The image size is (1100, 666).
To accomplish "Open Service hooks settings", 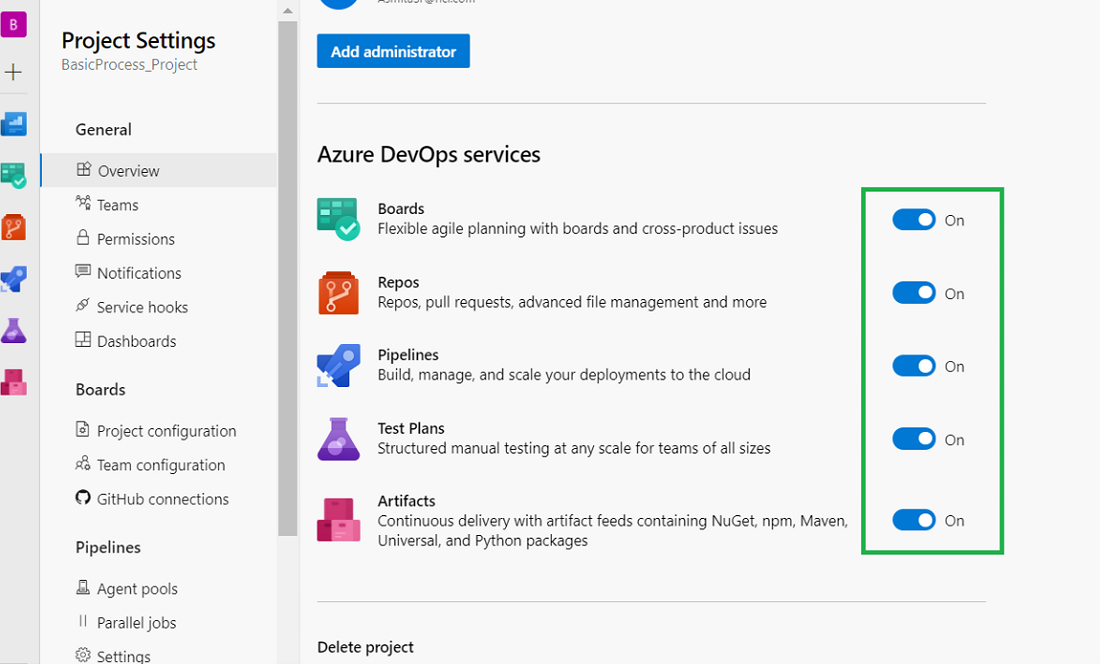I will point(142,307).
